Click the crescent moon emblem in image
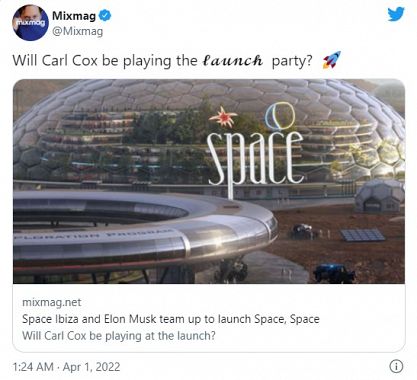 [x=279, y=116]
